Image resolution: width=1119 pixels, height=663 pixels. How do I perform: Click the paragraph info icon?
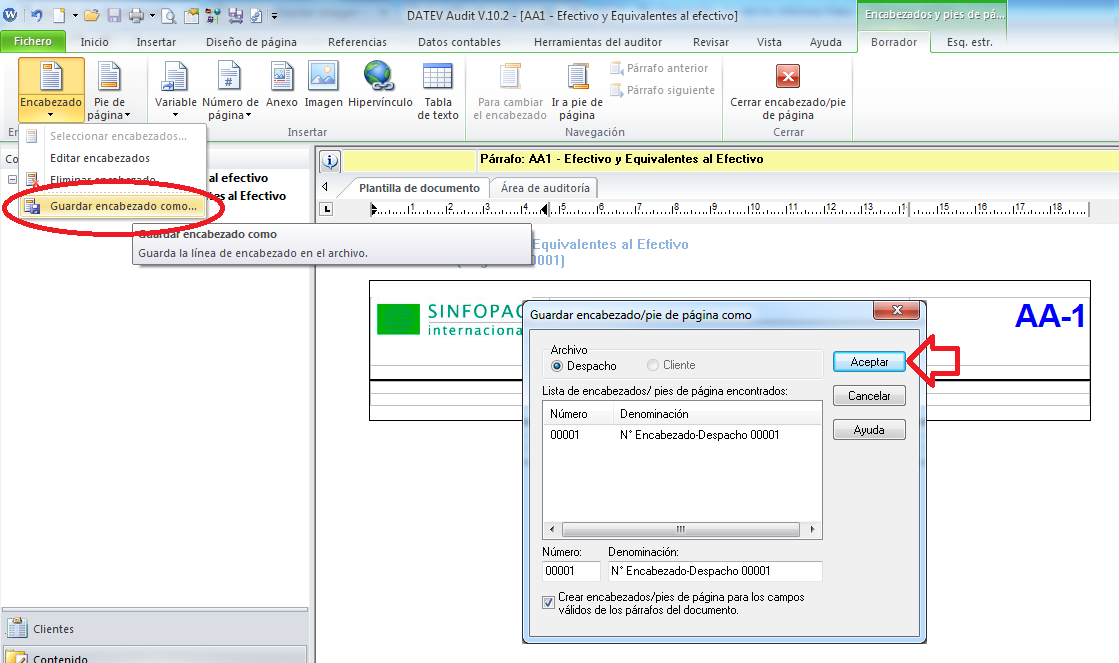pyautogui.click(x=330, y=161)
